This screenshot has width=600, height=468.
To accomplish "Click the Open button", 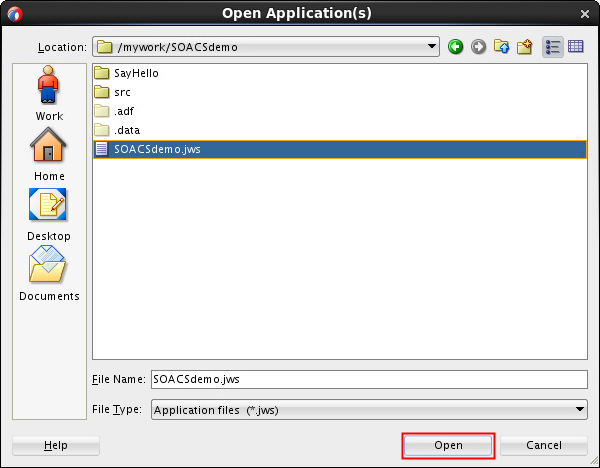I will click(448, 445).
